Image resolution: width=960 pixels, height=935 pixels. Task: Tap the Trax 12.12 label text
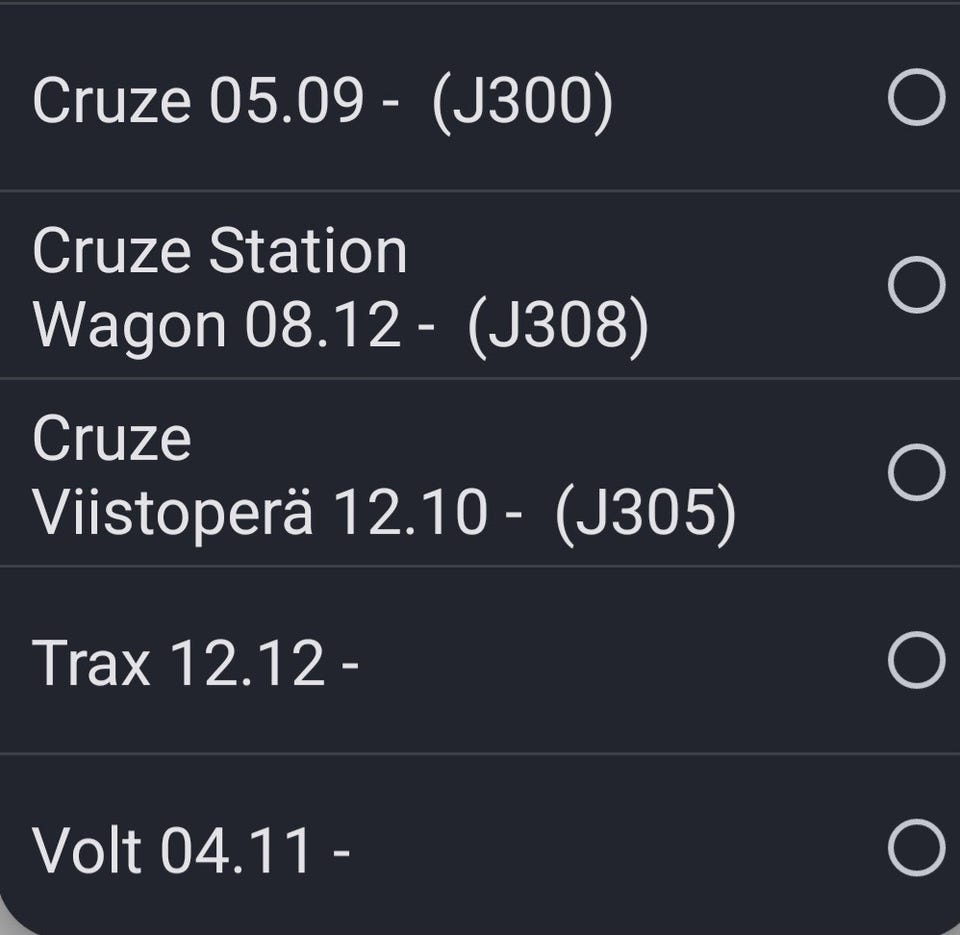coord(195,662)
